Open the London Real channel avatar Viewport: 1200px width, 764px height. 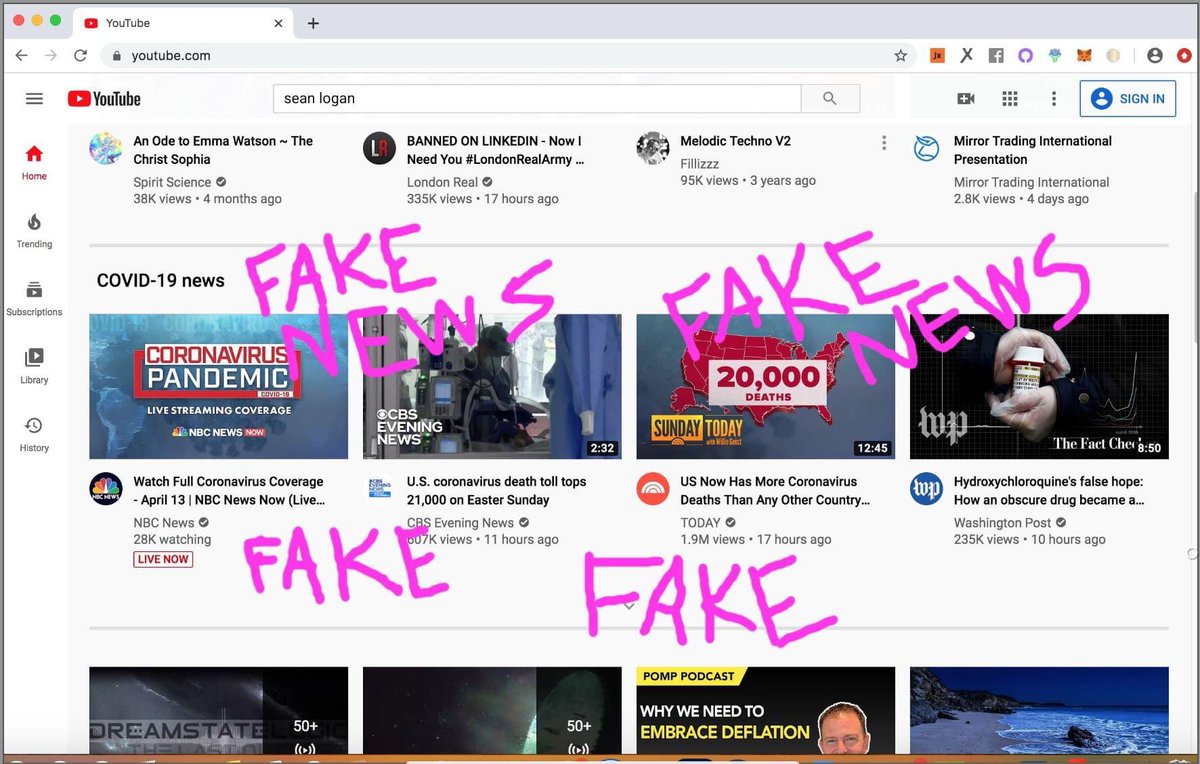[379, 148]
